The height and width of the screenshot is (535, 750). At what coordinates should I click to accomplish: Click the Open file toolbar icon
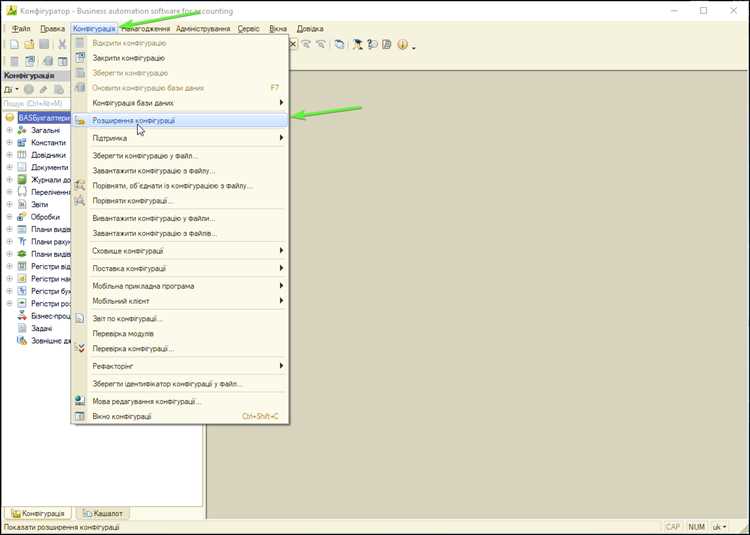(29, 44)
